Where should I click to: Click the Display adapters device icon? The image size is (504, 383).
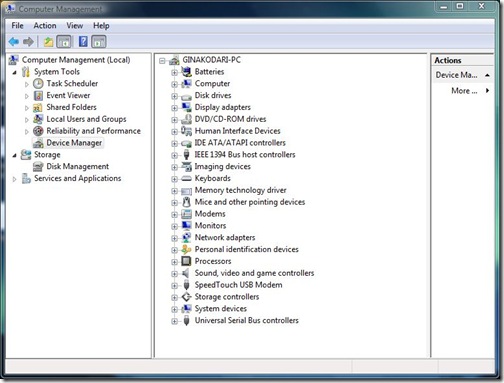[x=186, y=107]
